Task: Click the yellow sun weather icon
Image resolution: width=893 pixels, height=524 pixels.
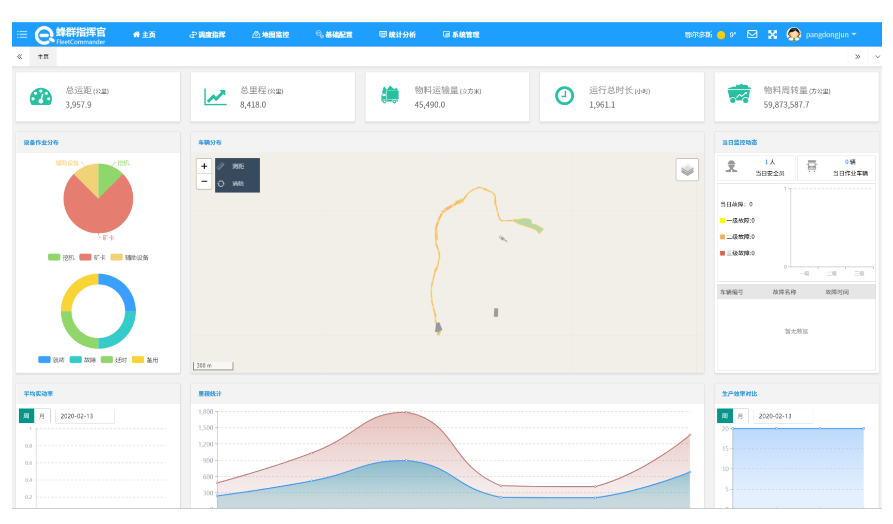Action: click(x=721, y=35)
